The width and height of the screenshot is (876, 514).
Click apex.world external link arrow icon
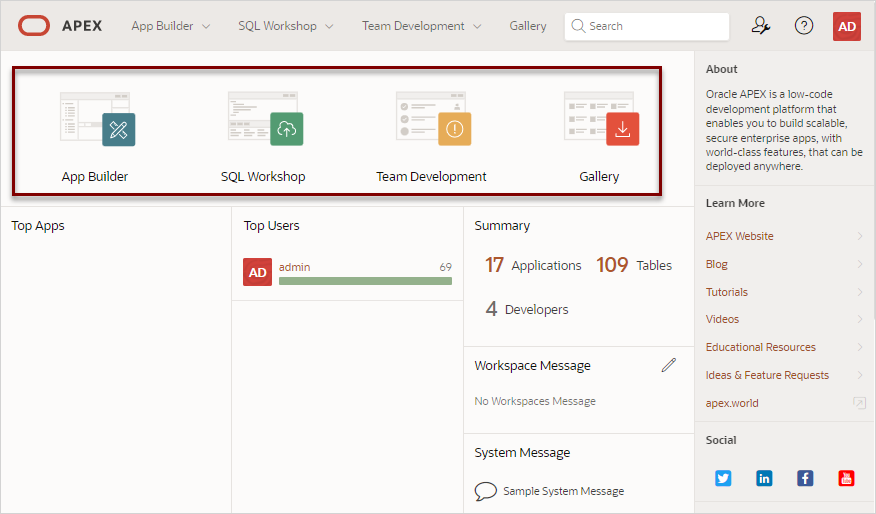859,403
